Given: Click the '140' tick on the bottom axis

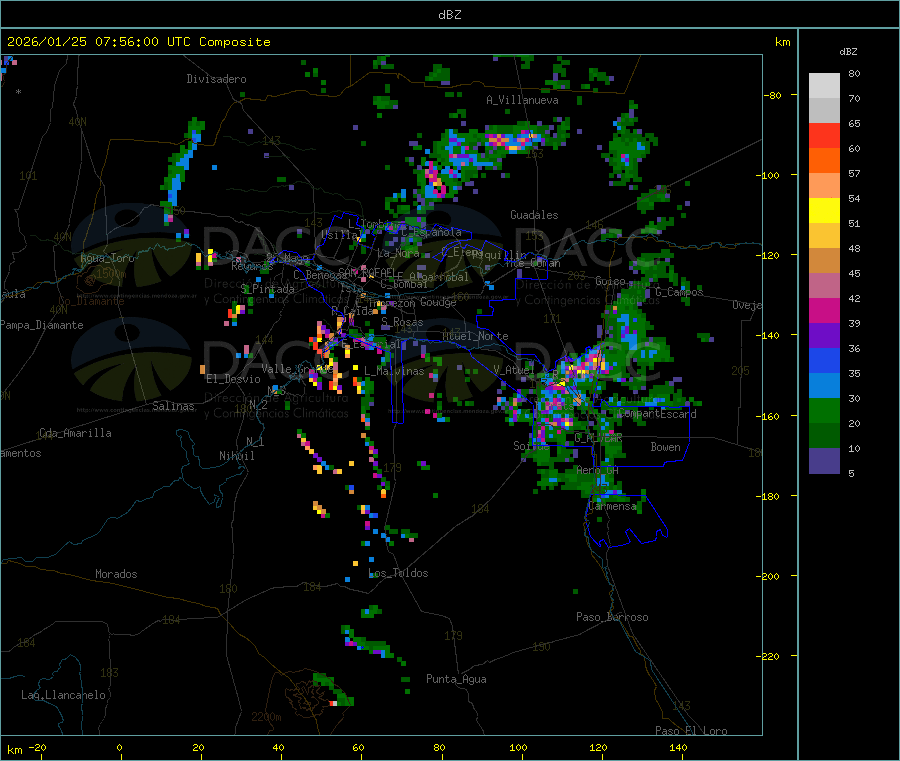Looking at the screenshot, I should (x=678, y=747).
